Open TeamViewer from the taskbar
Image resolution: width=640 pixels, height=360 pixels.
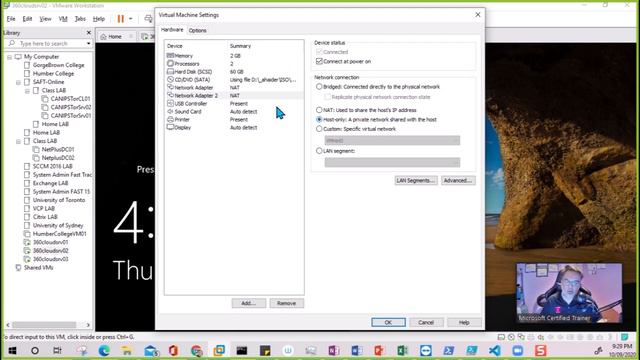[x=425, y=351]
